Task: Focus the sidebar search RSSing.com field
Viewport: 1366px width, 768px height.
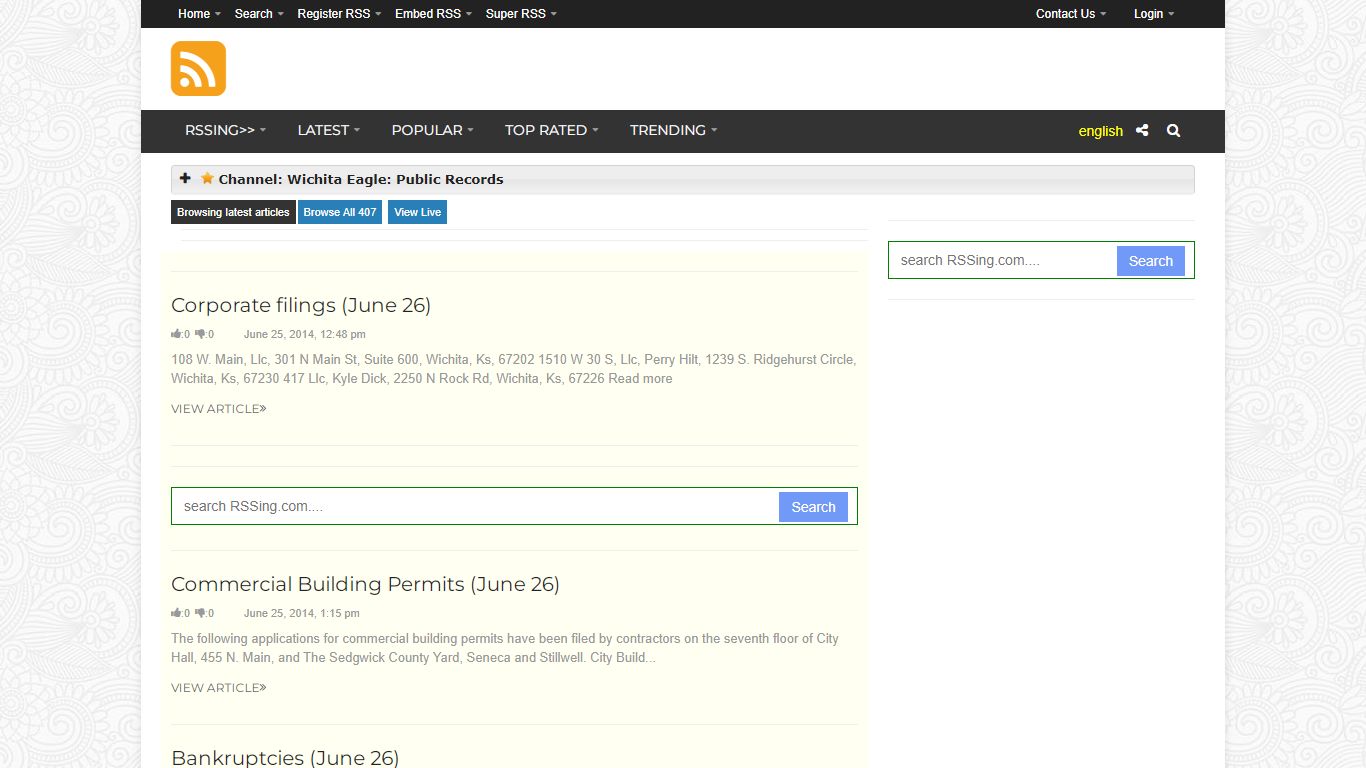Action: pyautogui.click(x=1003, y=260)
